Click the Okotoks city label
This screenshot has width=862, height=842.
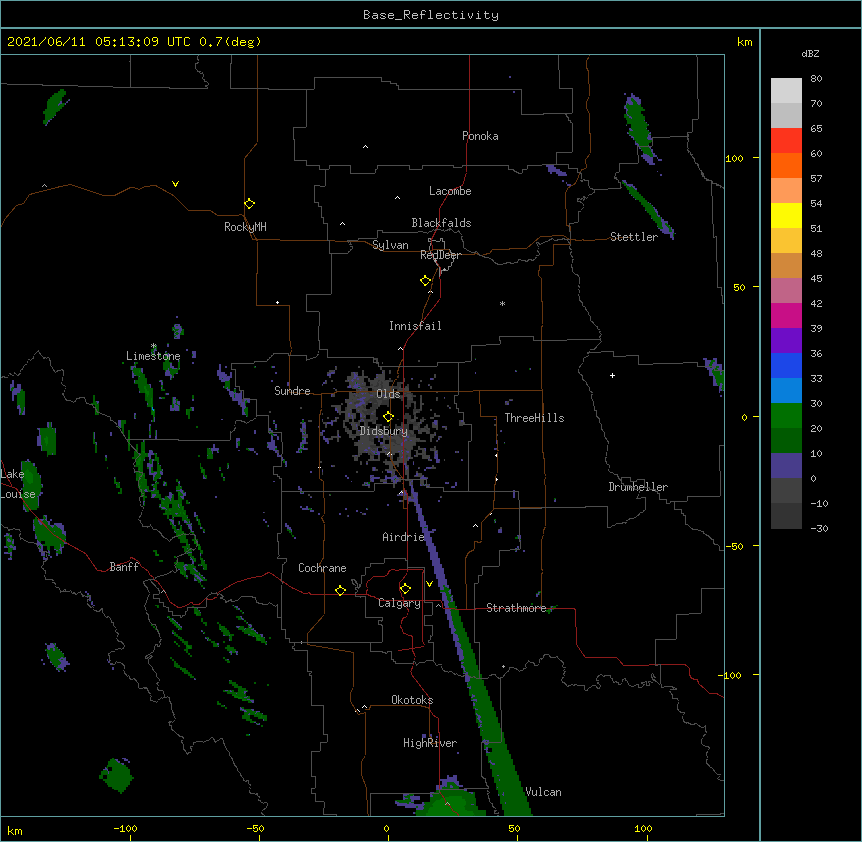coord(412,700)
